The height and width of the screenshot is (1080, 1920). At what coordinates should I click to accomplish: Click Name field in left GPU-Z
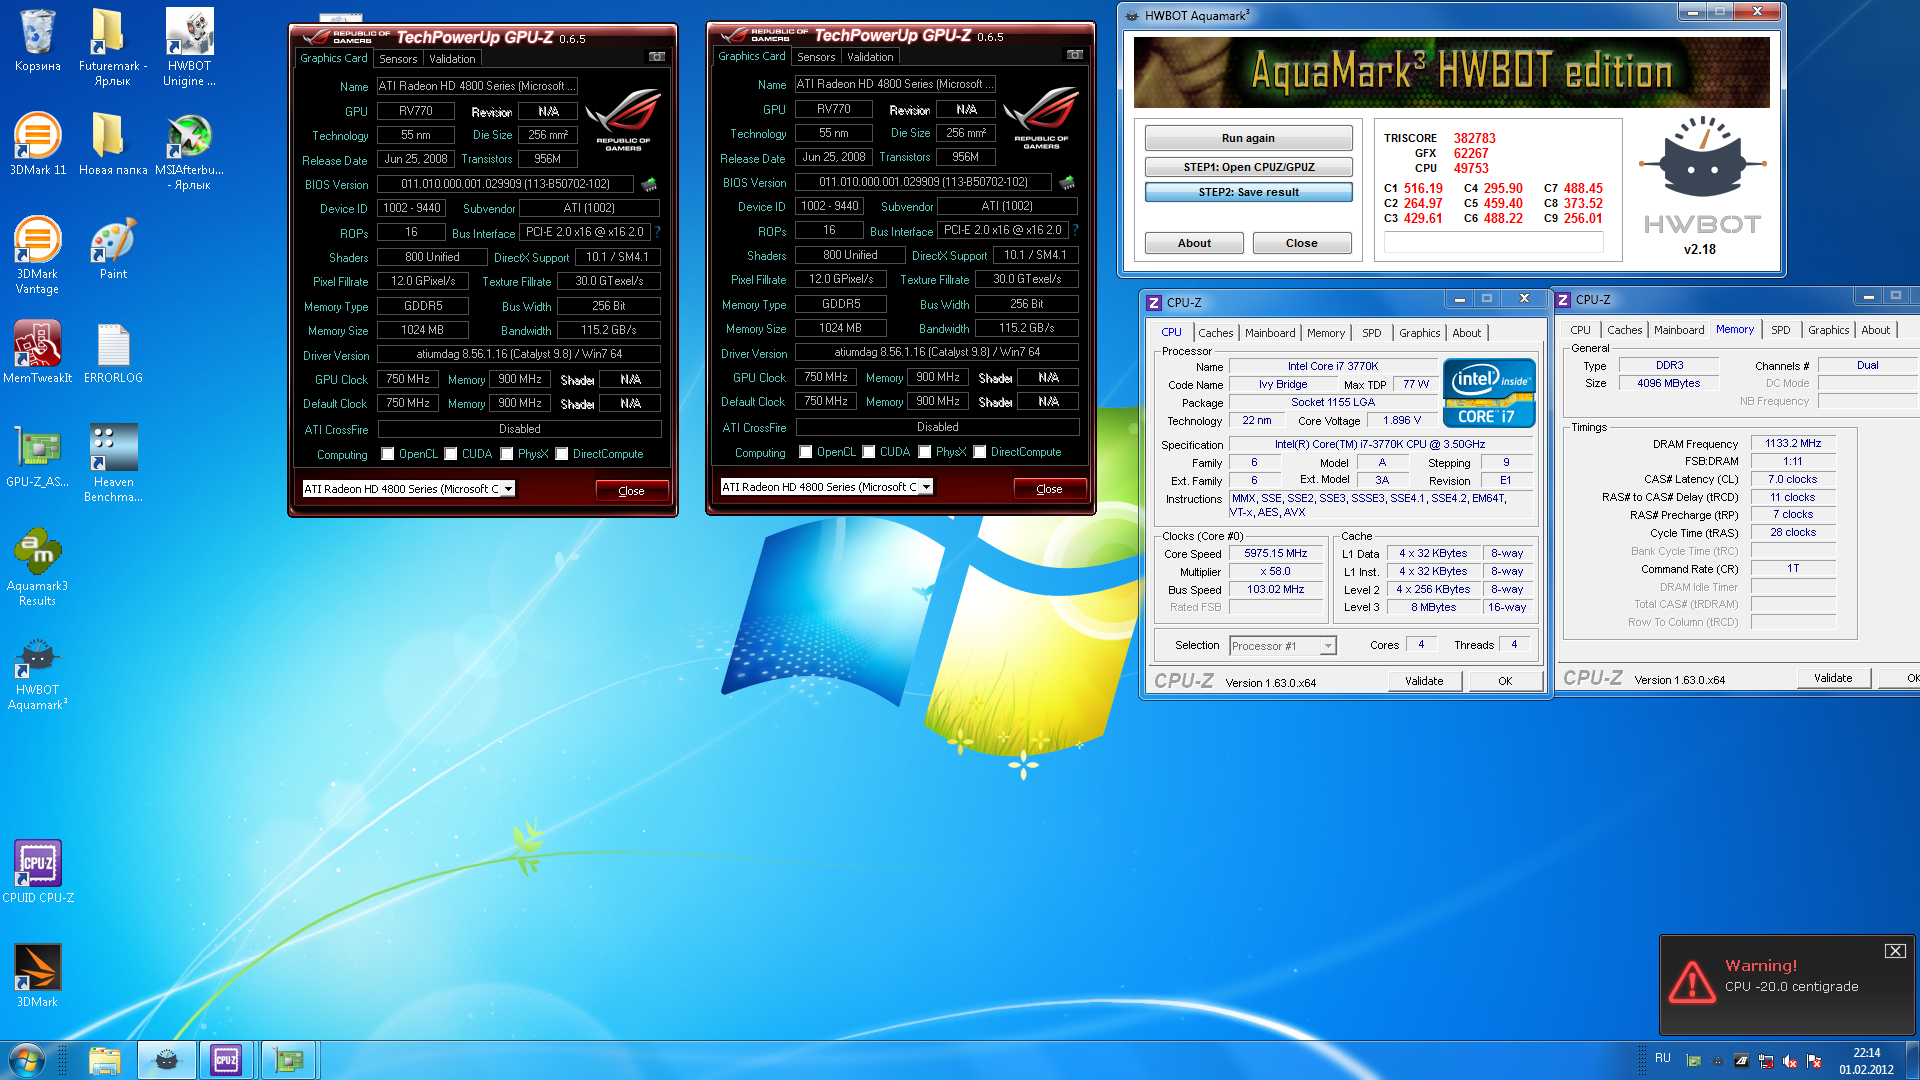tap(476, 86)
